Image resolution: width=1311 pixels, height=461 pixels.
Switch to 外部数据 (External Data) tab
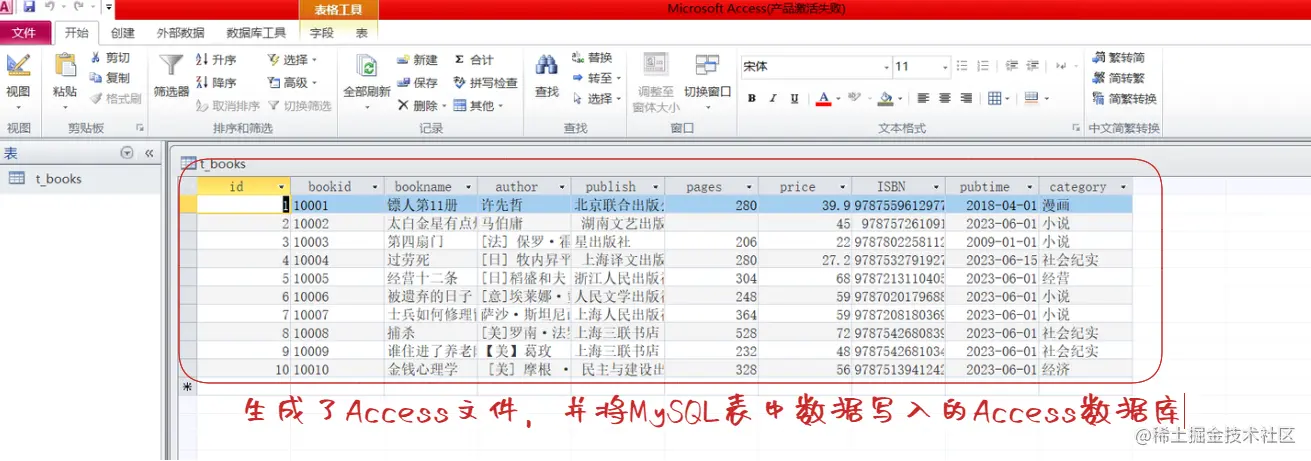pos(181,33)
